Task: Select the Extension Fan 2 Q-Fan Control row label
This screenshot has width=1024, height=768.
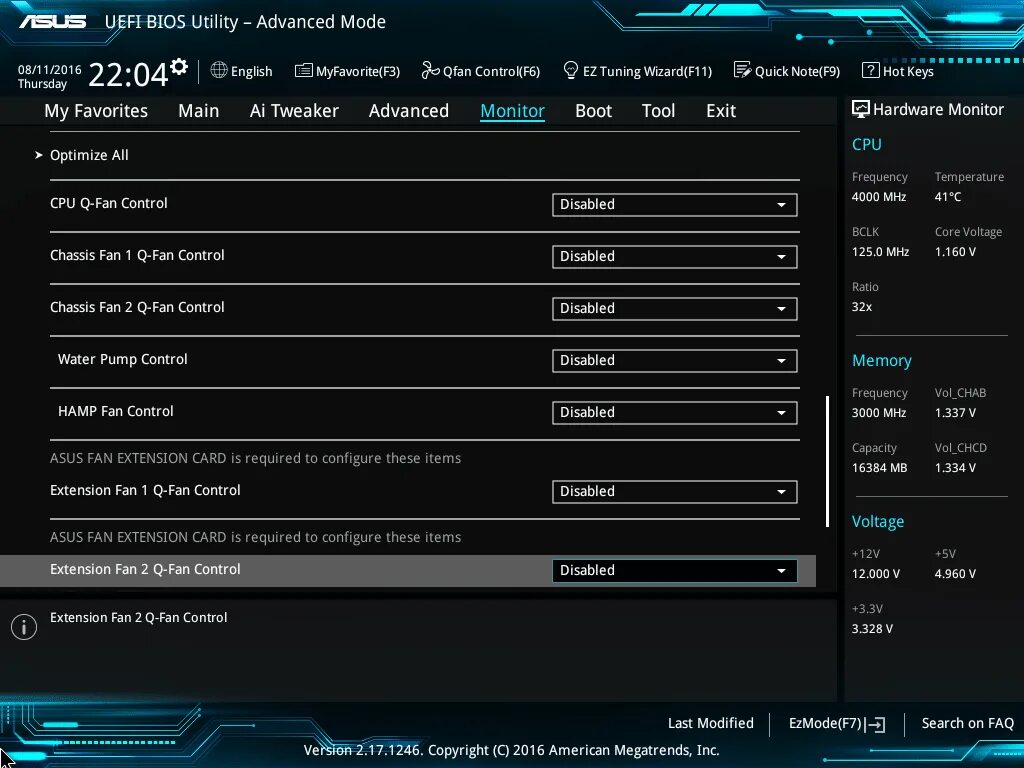Action: 145,569
